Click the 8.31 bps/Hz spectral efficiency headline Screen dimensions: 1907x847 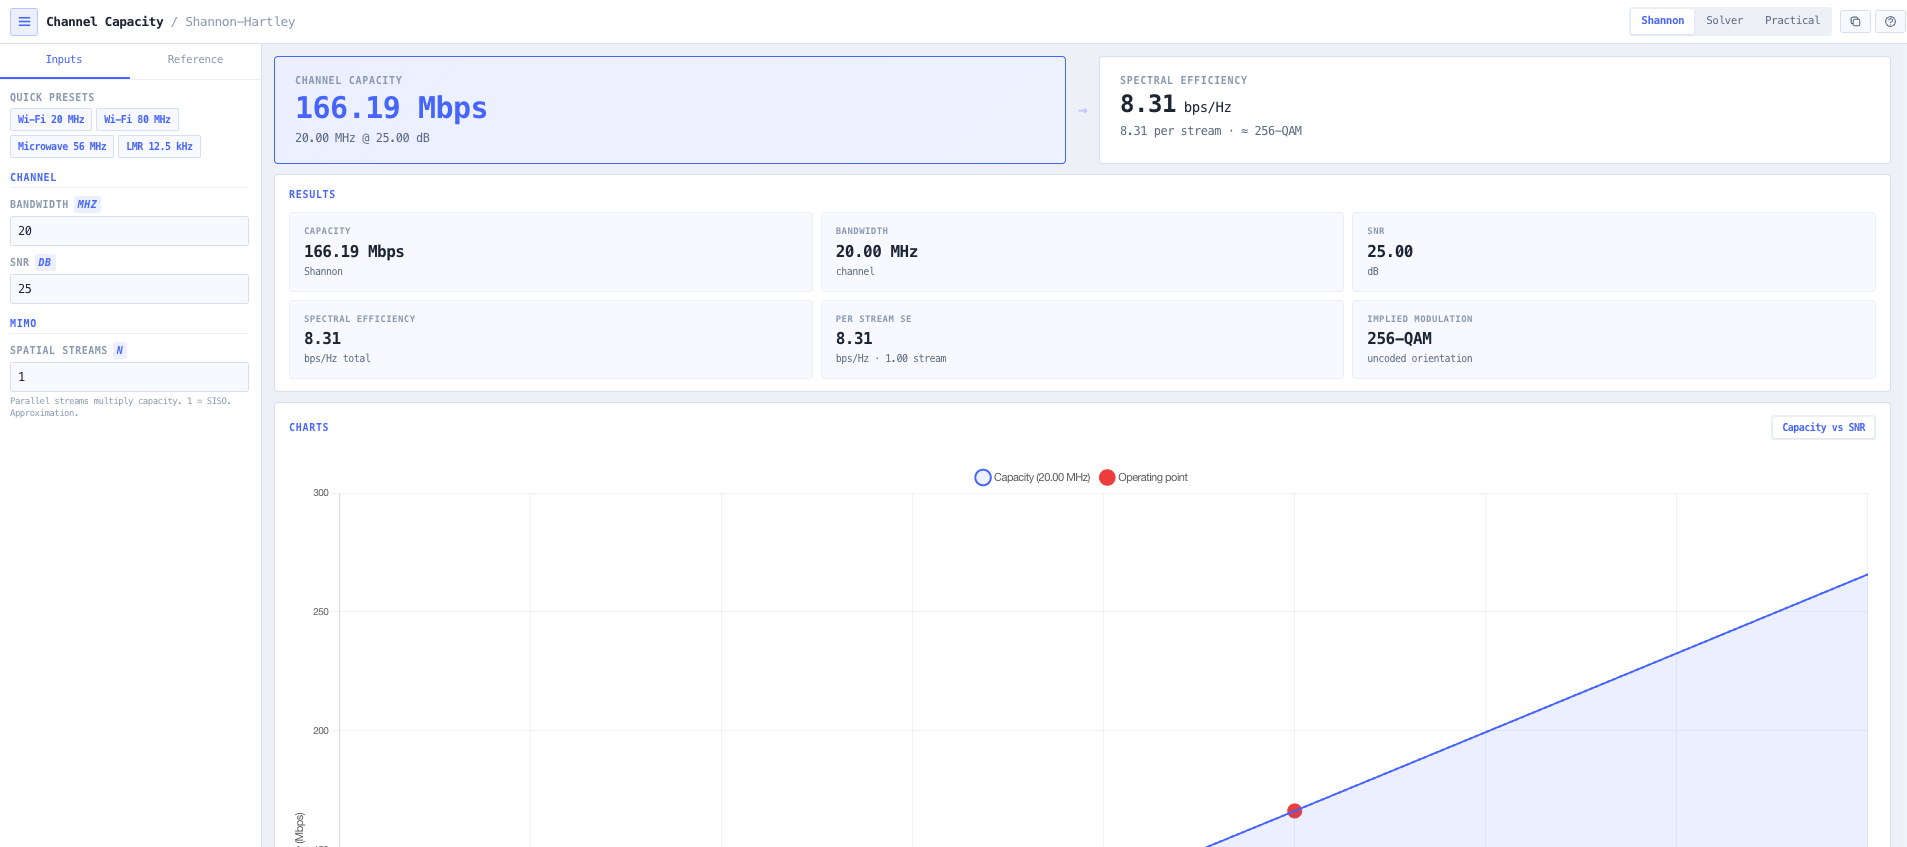pos(1175,105)
